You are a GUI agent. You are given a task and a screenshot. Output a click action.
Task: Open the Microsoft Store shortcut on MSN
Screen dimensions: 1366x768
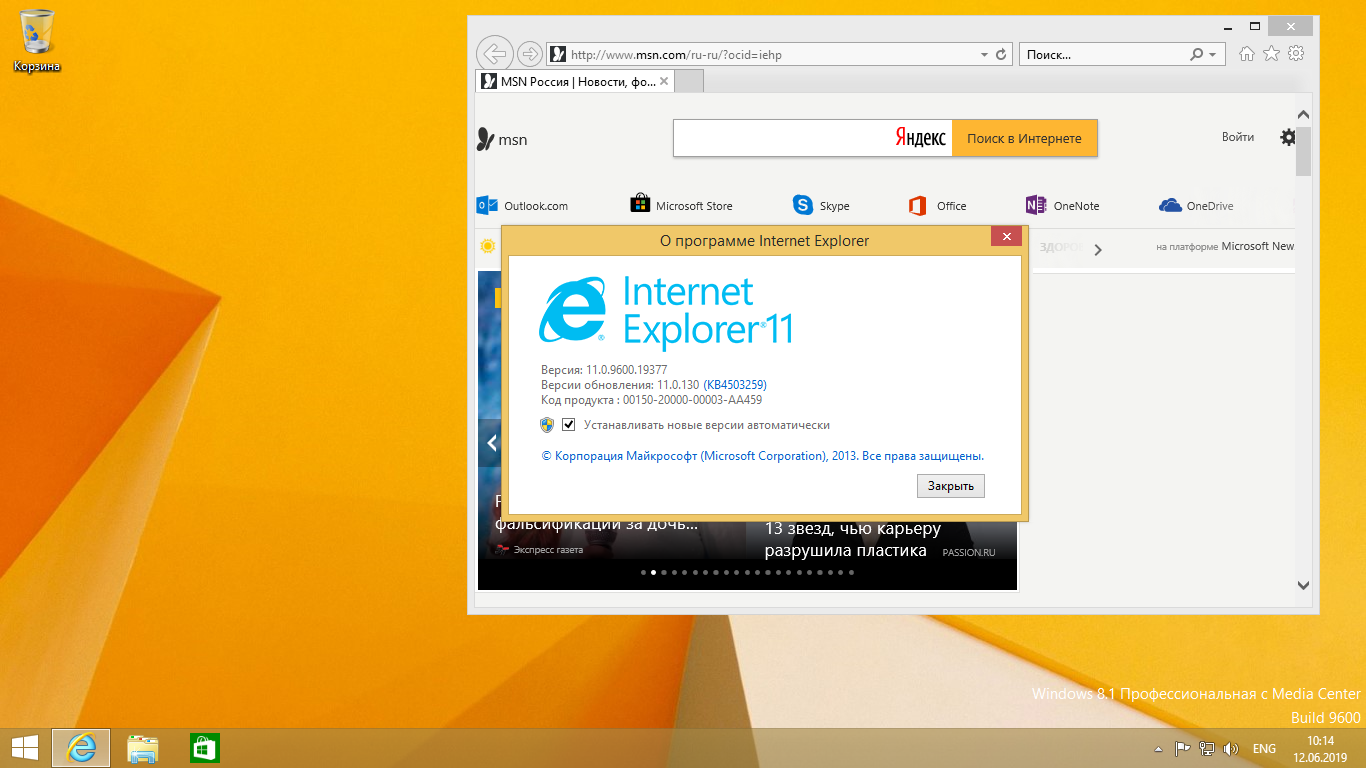[681, 205]
